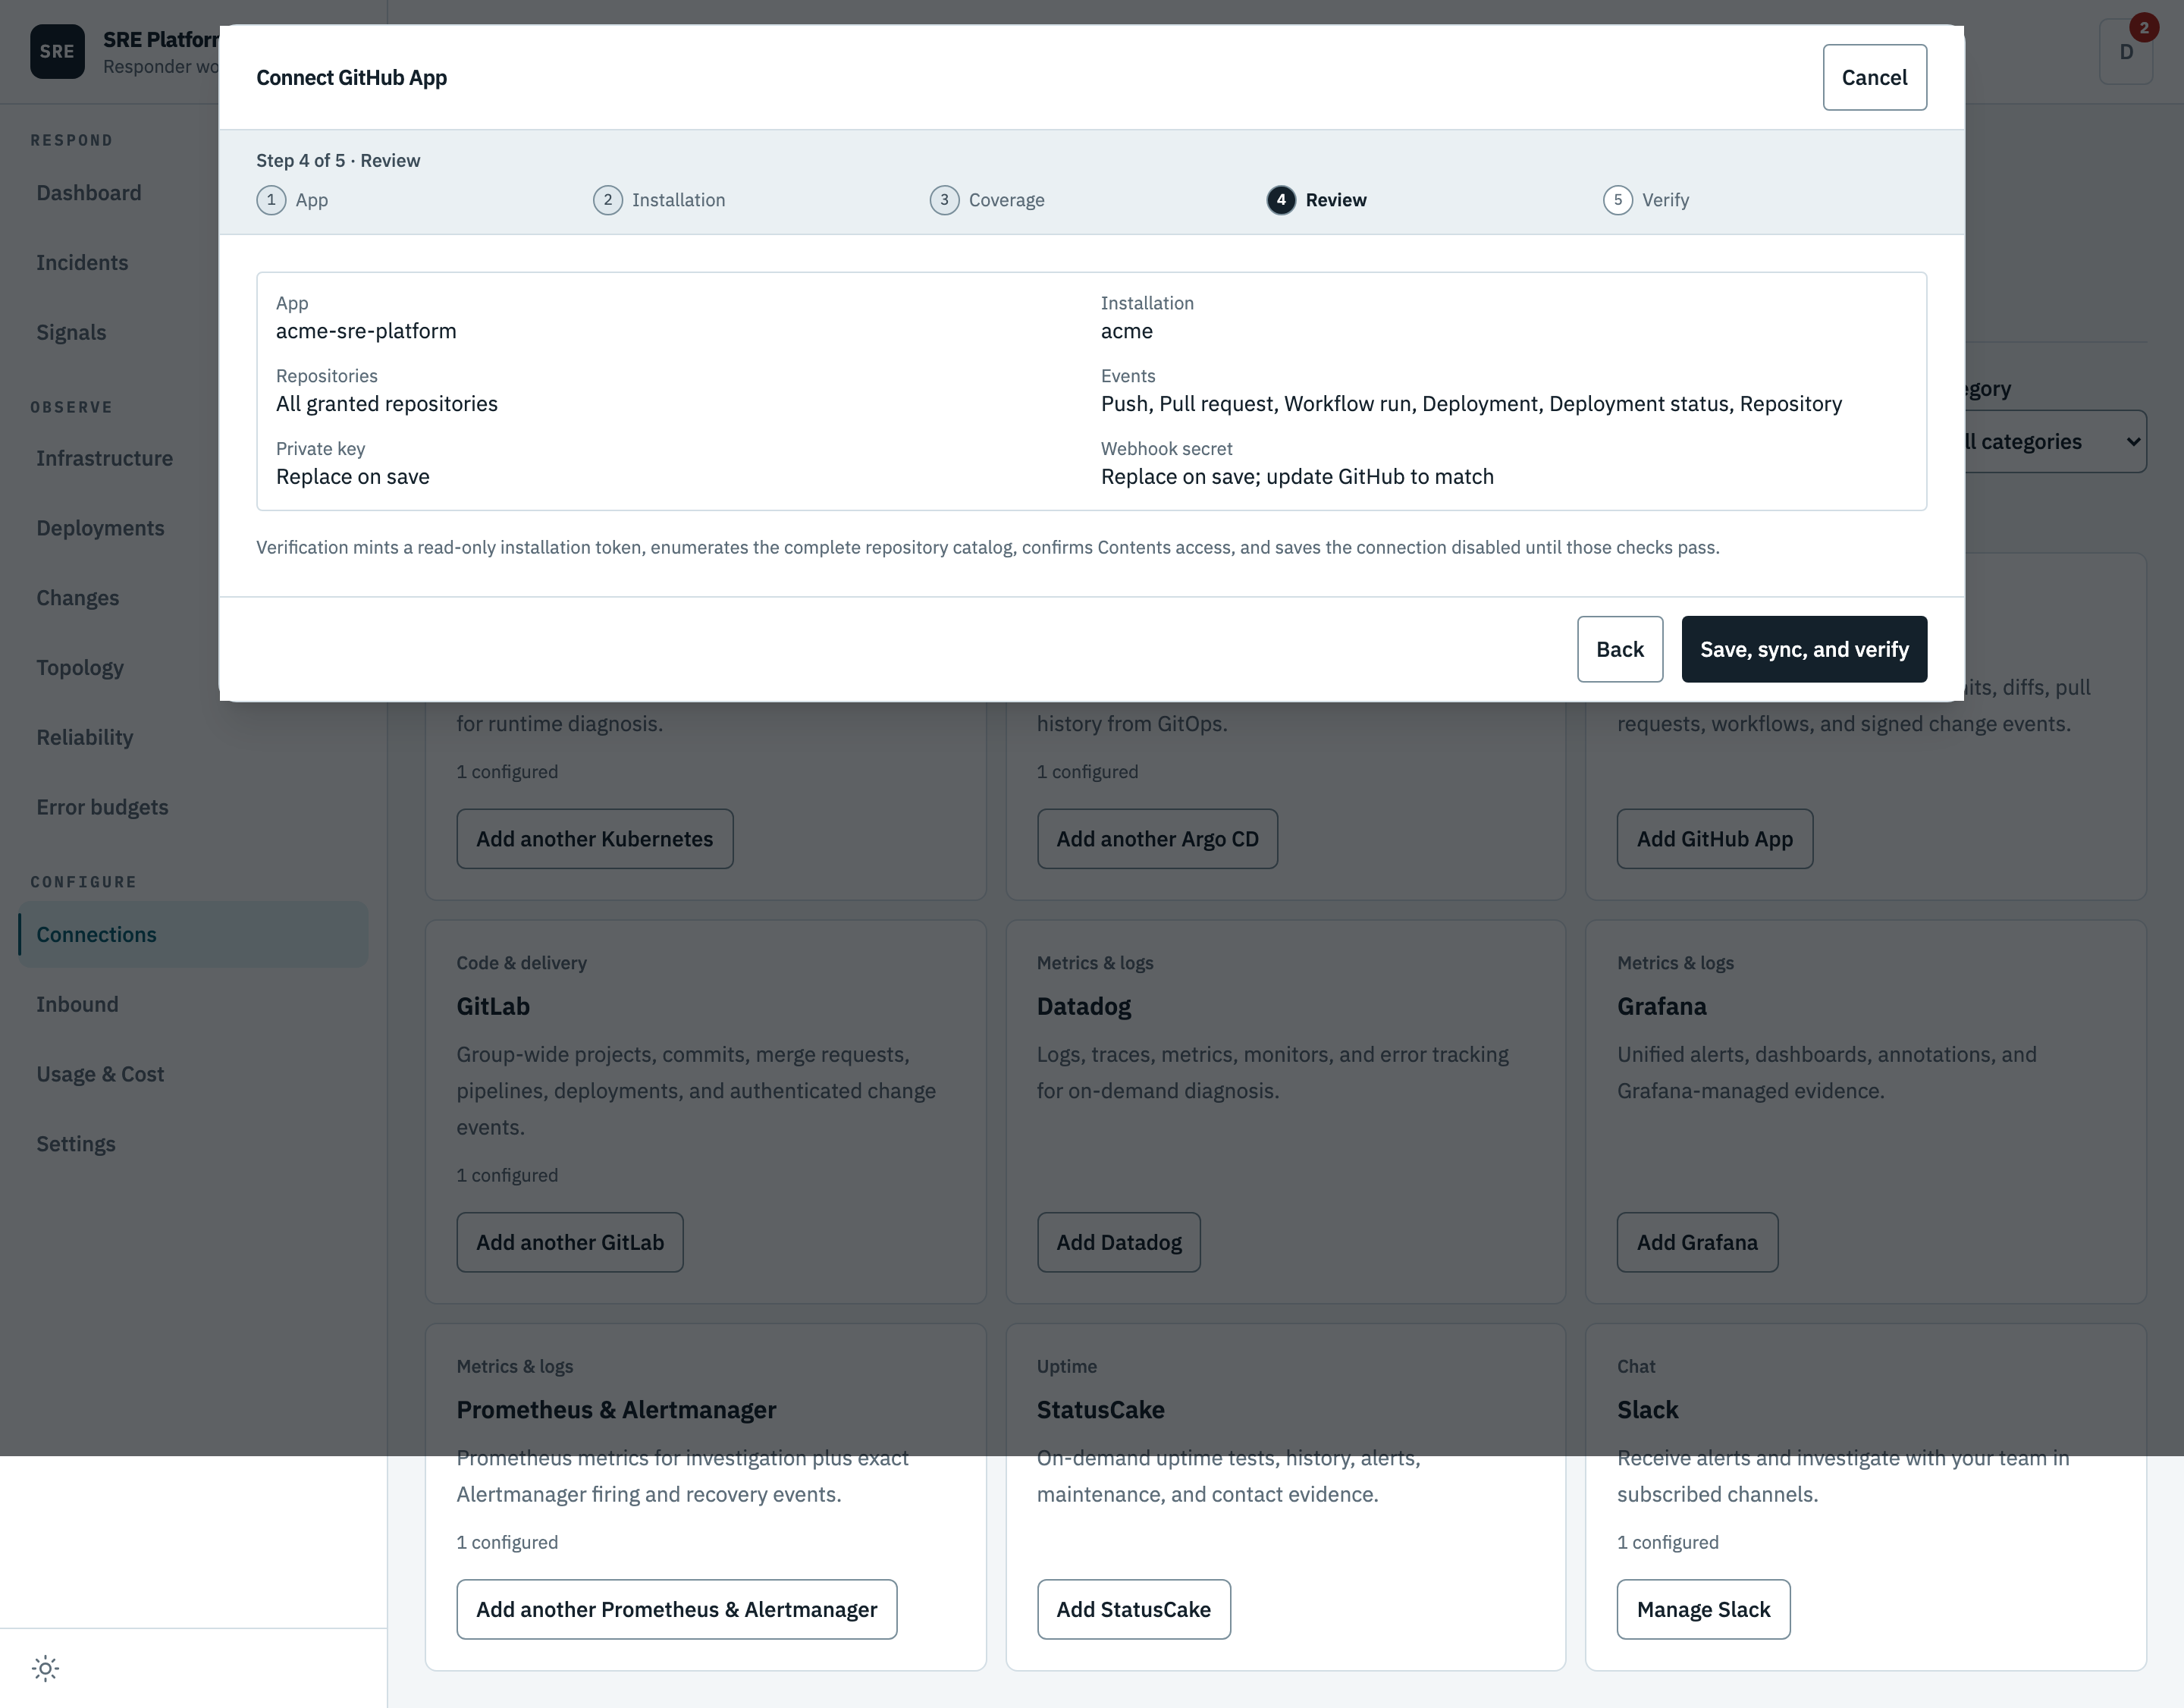Viewport: 2184px width, 1708px height.
Task: Click the Grafana card title
Action: click(1662, 1006)
